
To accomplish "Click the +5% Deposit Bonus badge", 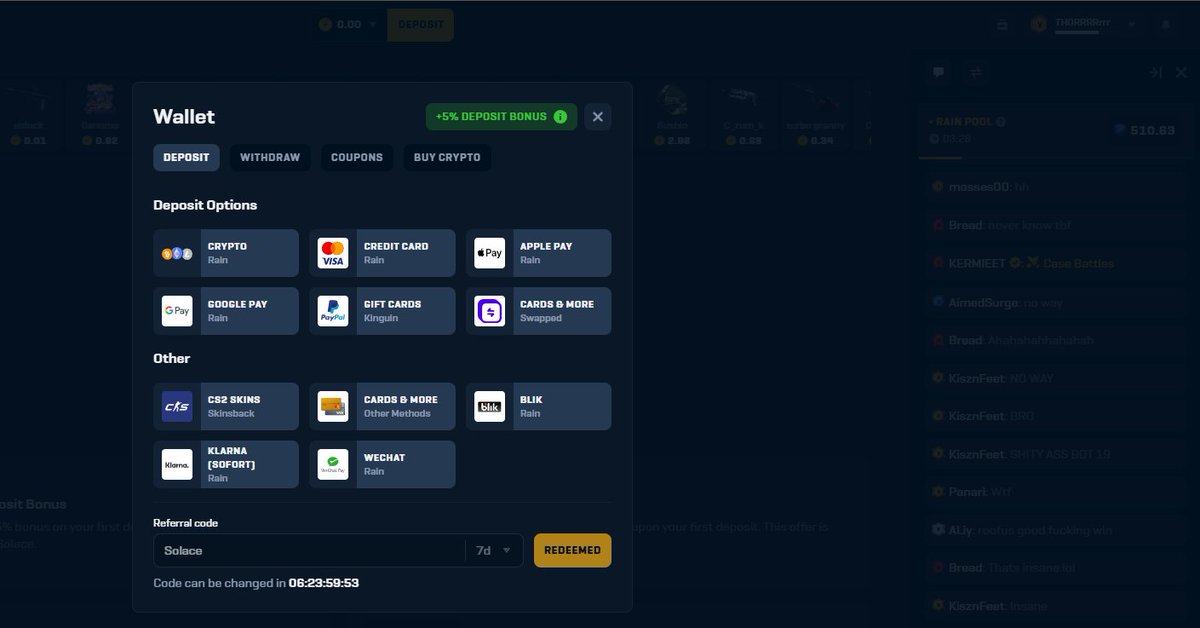I will (x=501, y=117).
